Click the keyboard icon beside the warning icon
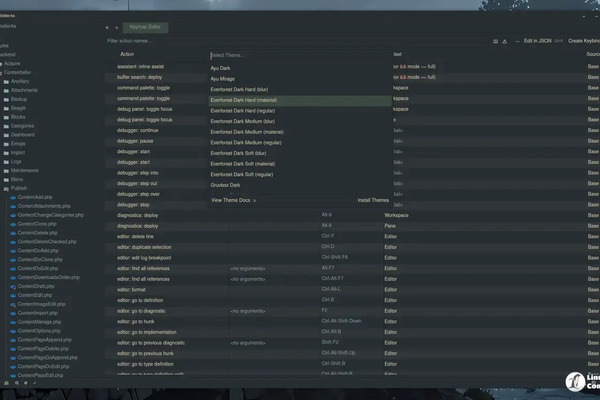600x400 pixels. [x=495, y=41]
